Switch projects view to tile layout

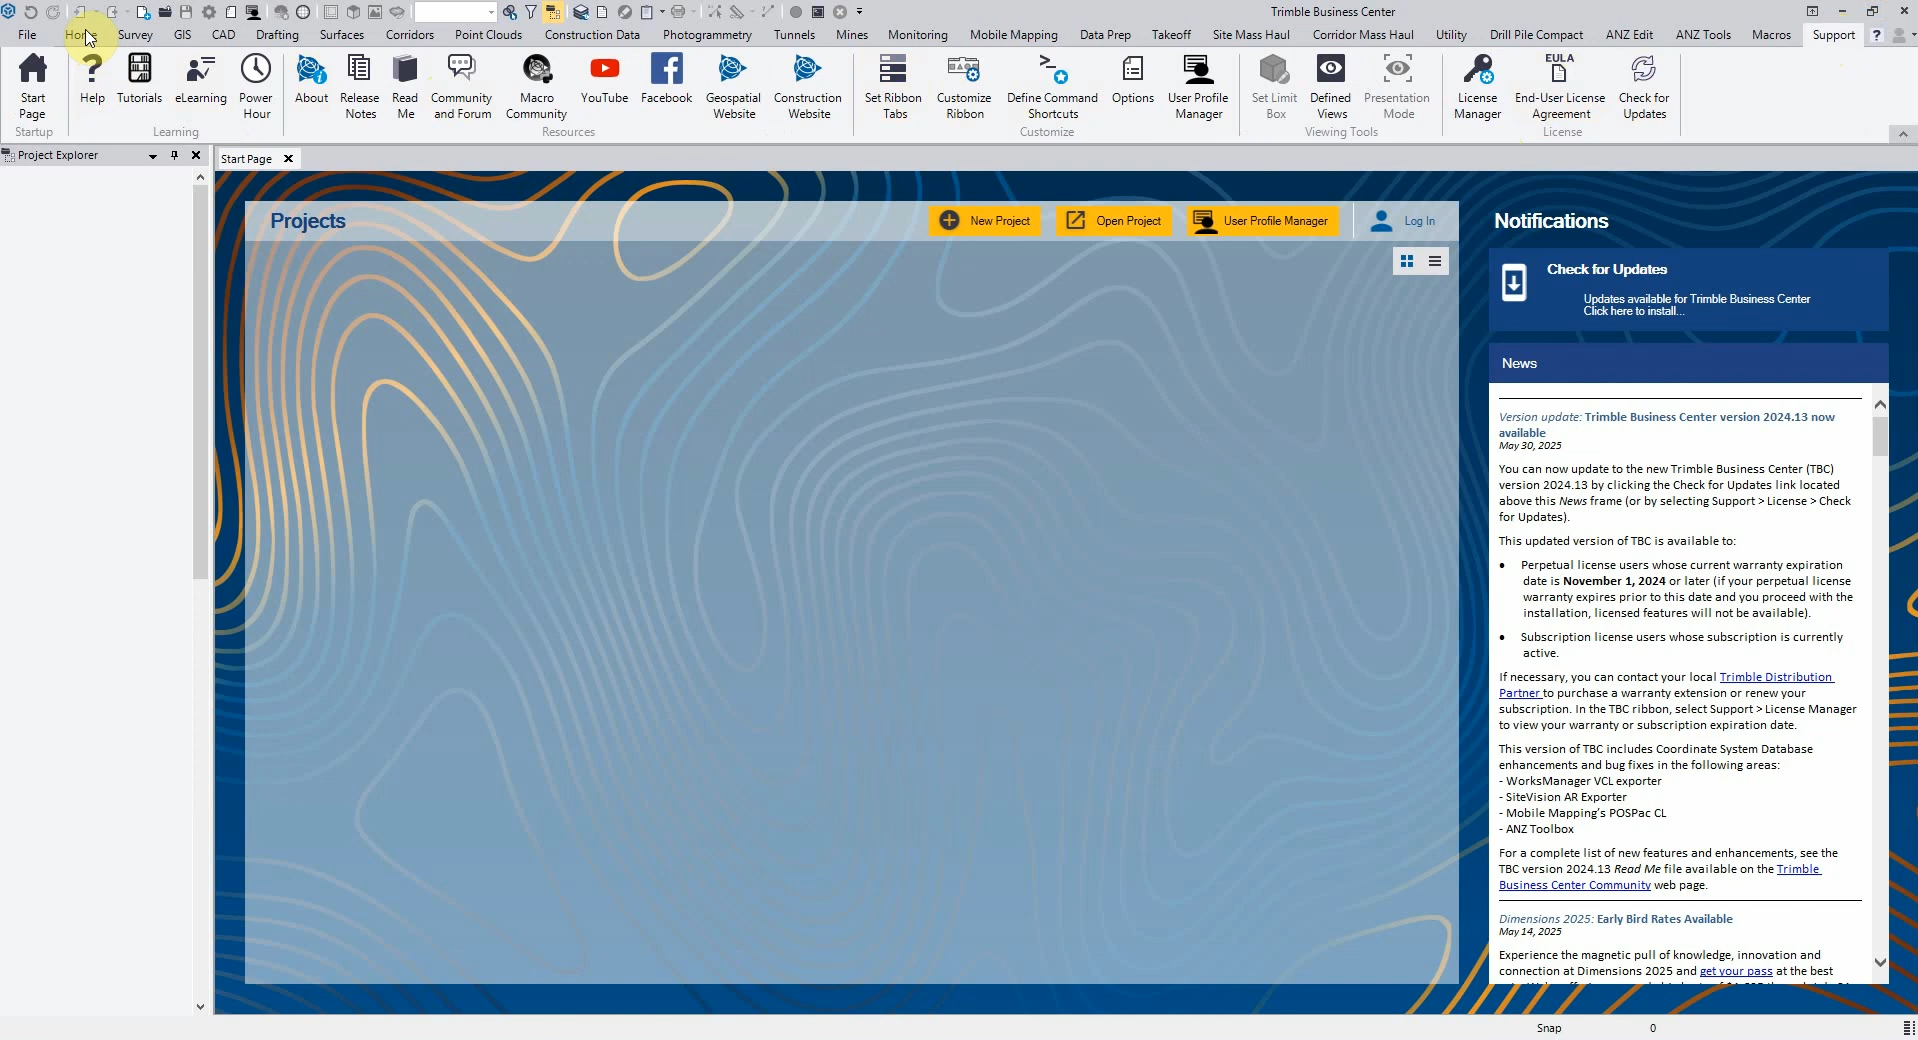click(x=1405, y=261)
